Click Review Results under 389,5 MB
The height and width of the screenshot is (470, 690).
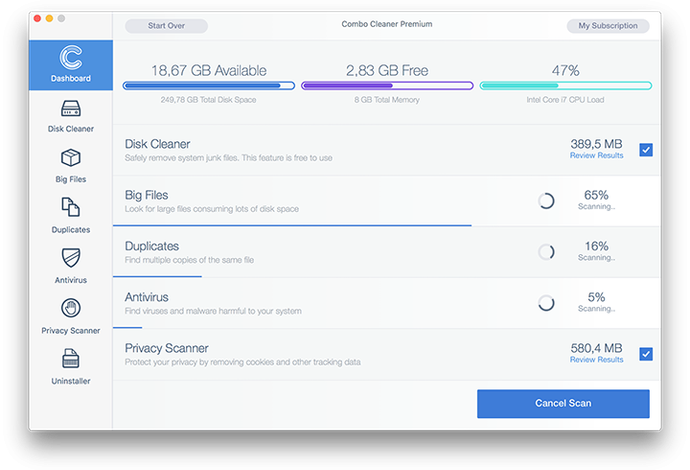[x=596, y=156]
